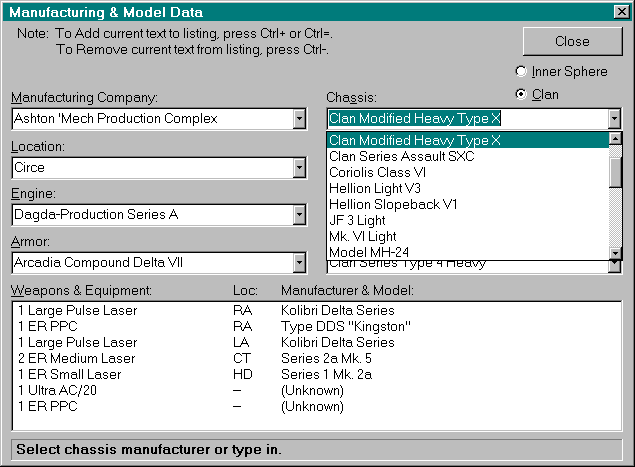Choose Hellion Slopeback V1 chassis
Screen dimensions: 635x467
click(x=468, y=205)
